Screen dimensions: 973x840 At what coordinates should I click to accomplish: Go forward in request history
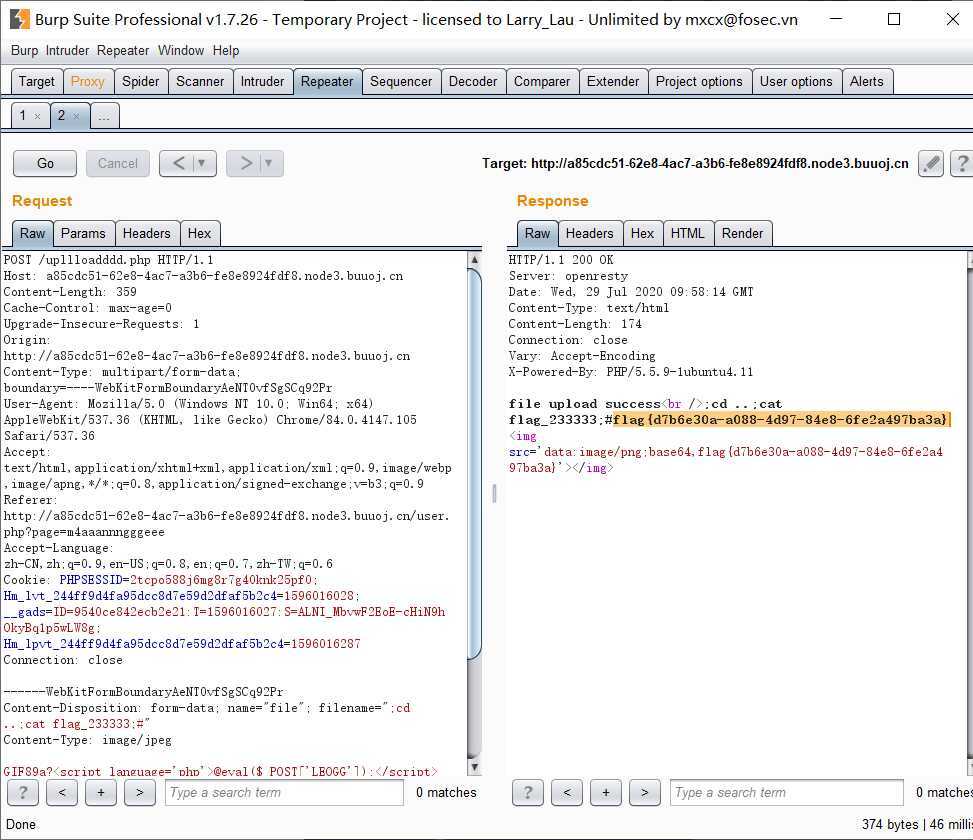click(x=245, y=164)
